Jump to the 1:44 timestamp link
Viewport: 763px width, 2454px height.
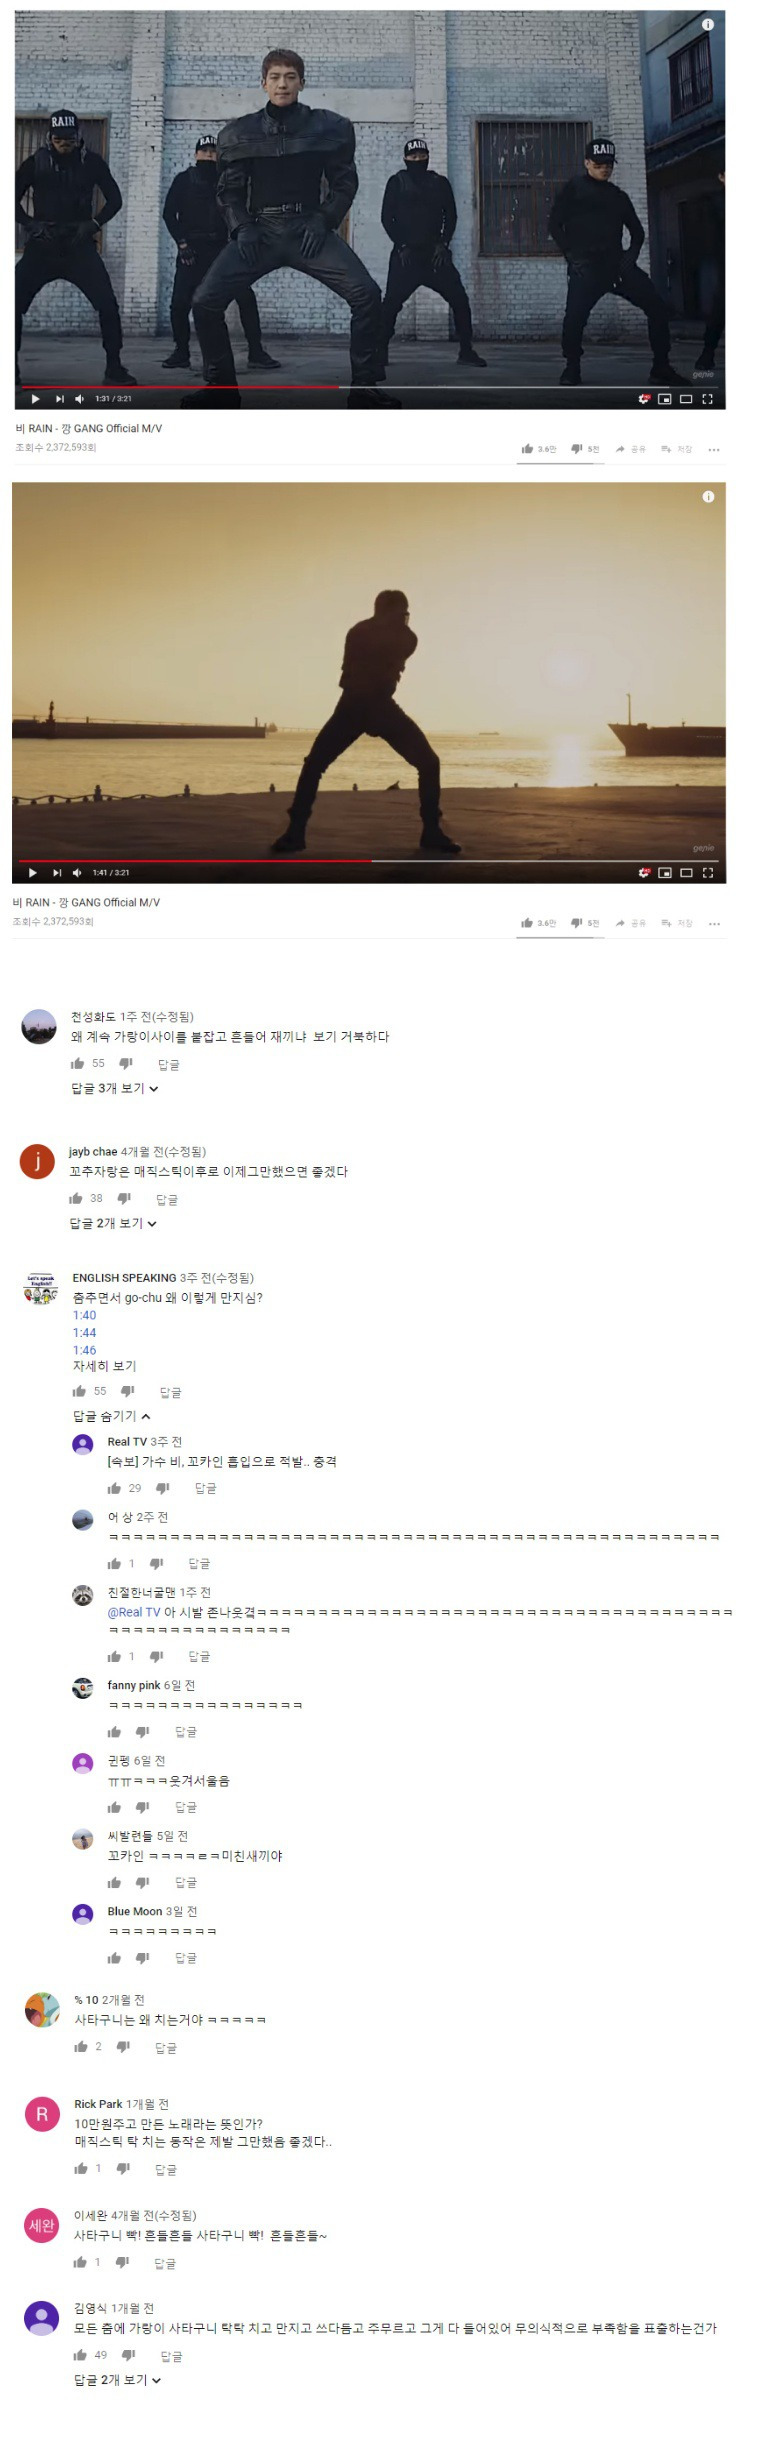pos(85,1333)
